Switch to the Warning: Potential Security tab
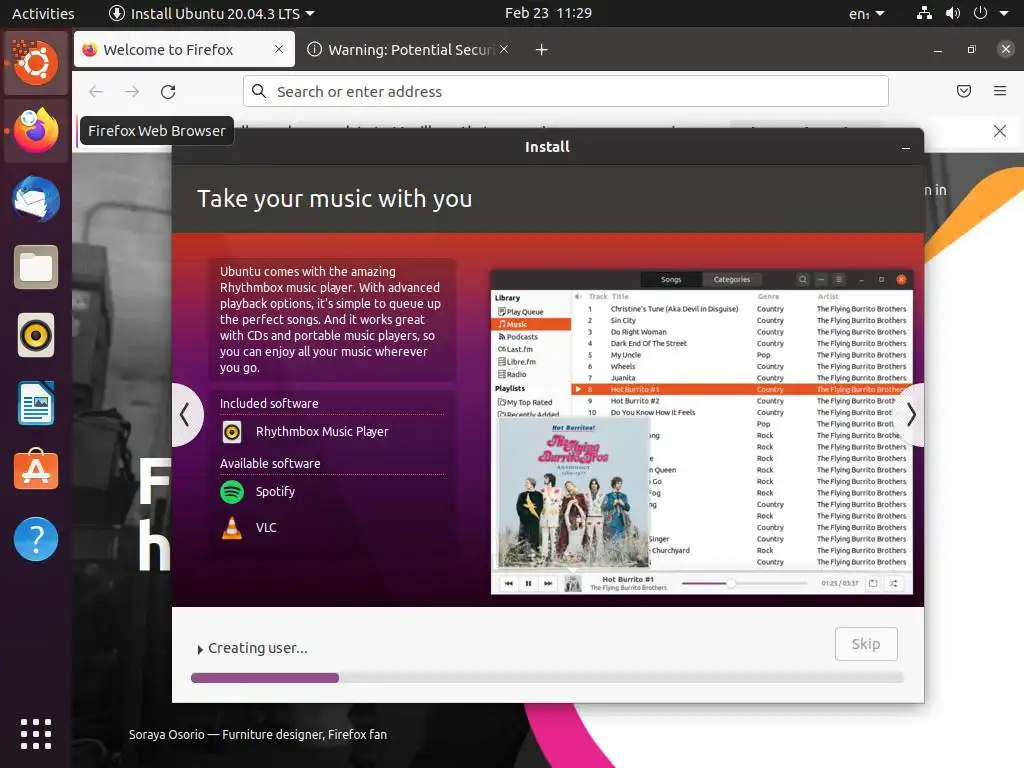Viewport: 1024px width, 768px height. coord(408,50)
